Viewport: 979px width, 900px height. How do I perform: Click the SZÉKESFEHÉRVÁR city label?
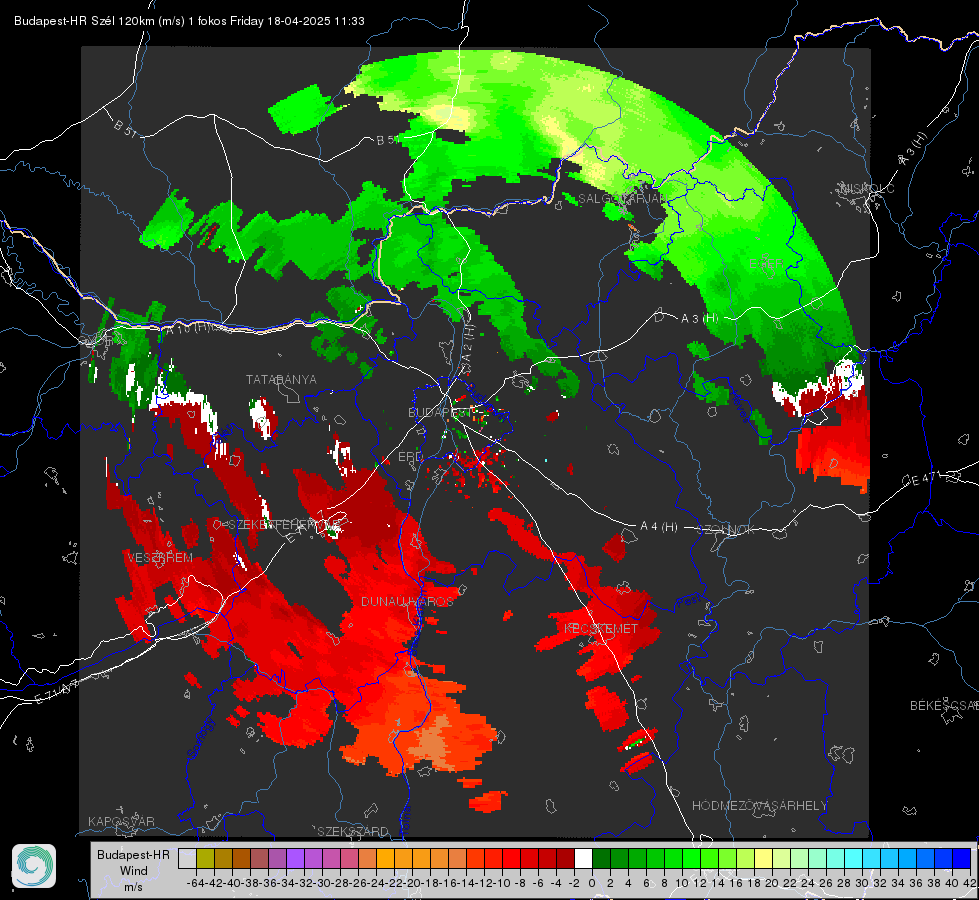click(284, 525)
